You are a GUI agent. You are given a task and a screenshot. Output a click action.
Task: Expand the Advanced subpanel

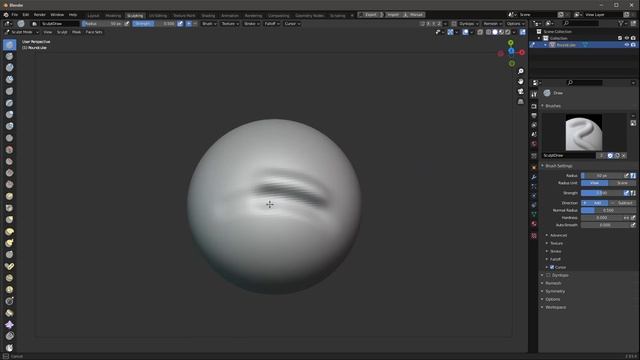(558, 235)
